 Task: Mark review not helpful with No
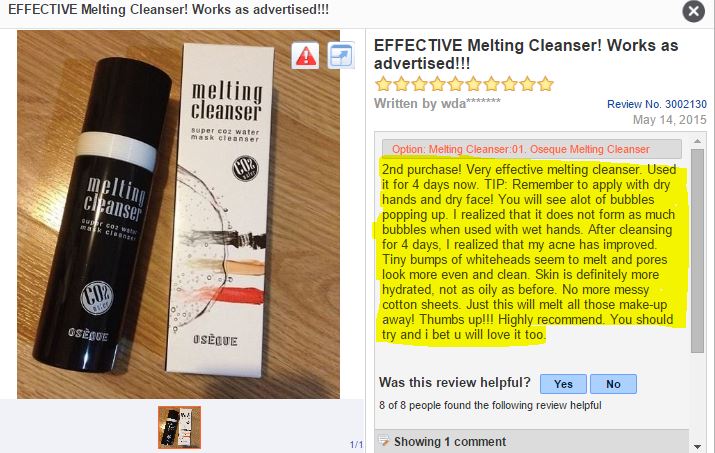(x=613, y=384)
